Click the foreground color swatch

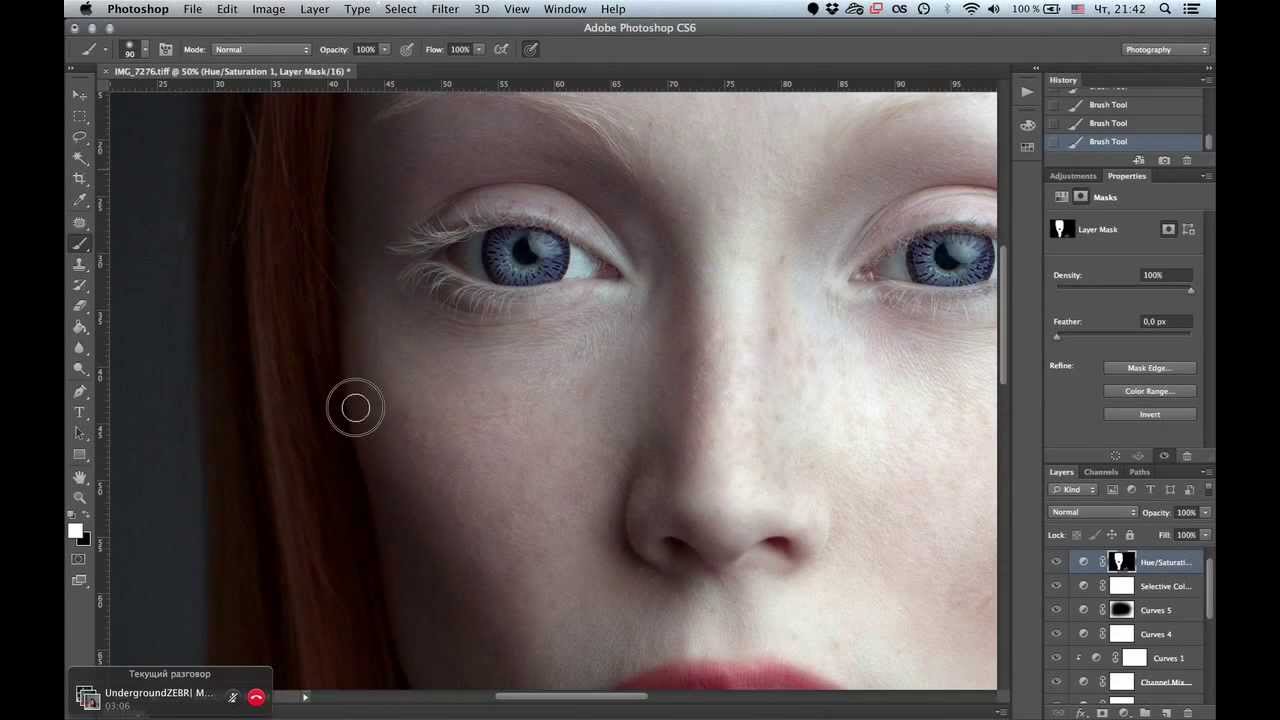click(75, 531)
